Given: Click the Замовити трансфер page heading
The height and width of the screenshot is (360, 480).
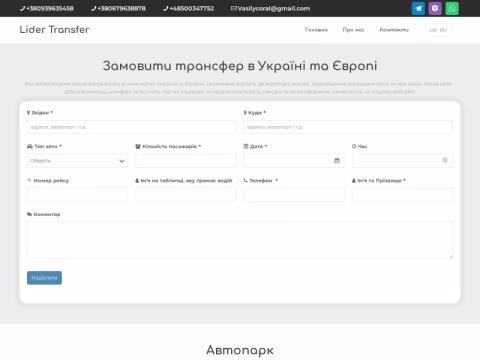Looking at the screenshot, I should tap(240, 66).
